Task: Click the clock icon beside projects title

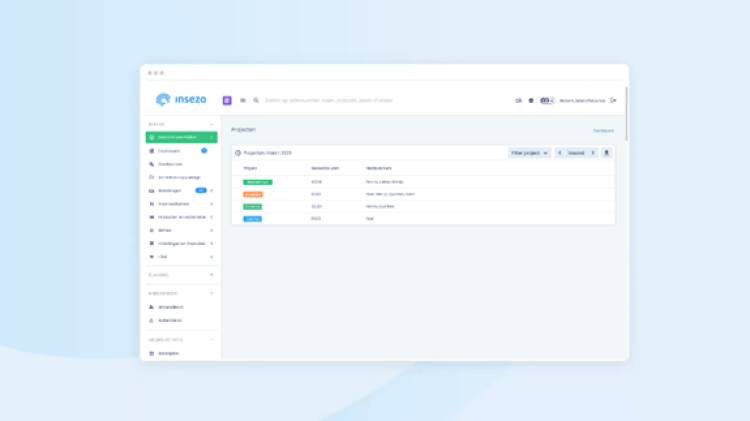Action: (x=238, y=153)
